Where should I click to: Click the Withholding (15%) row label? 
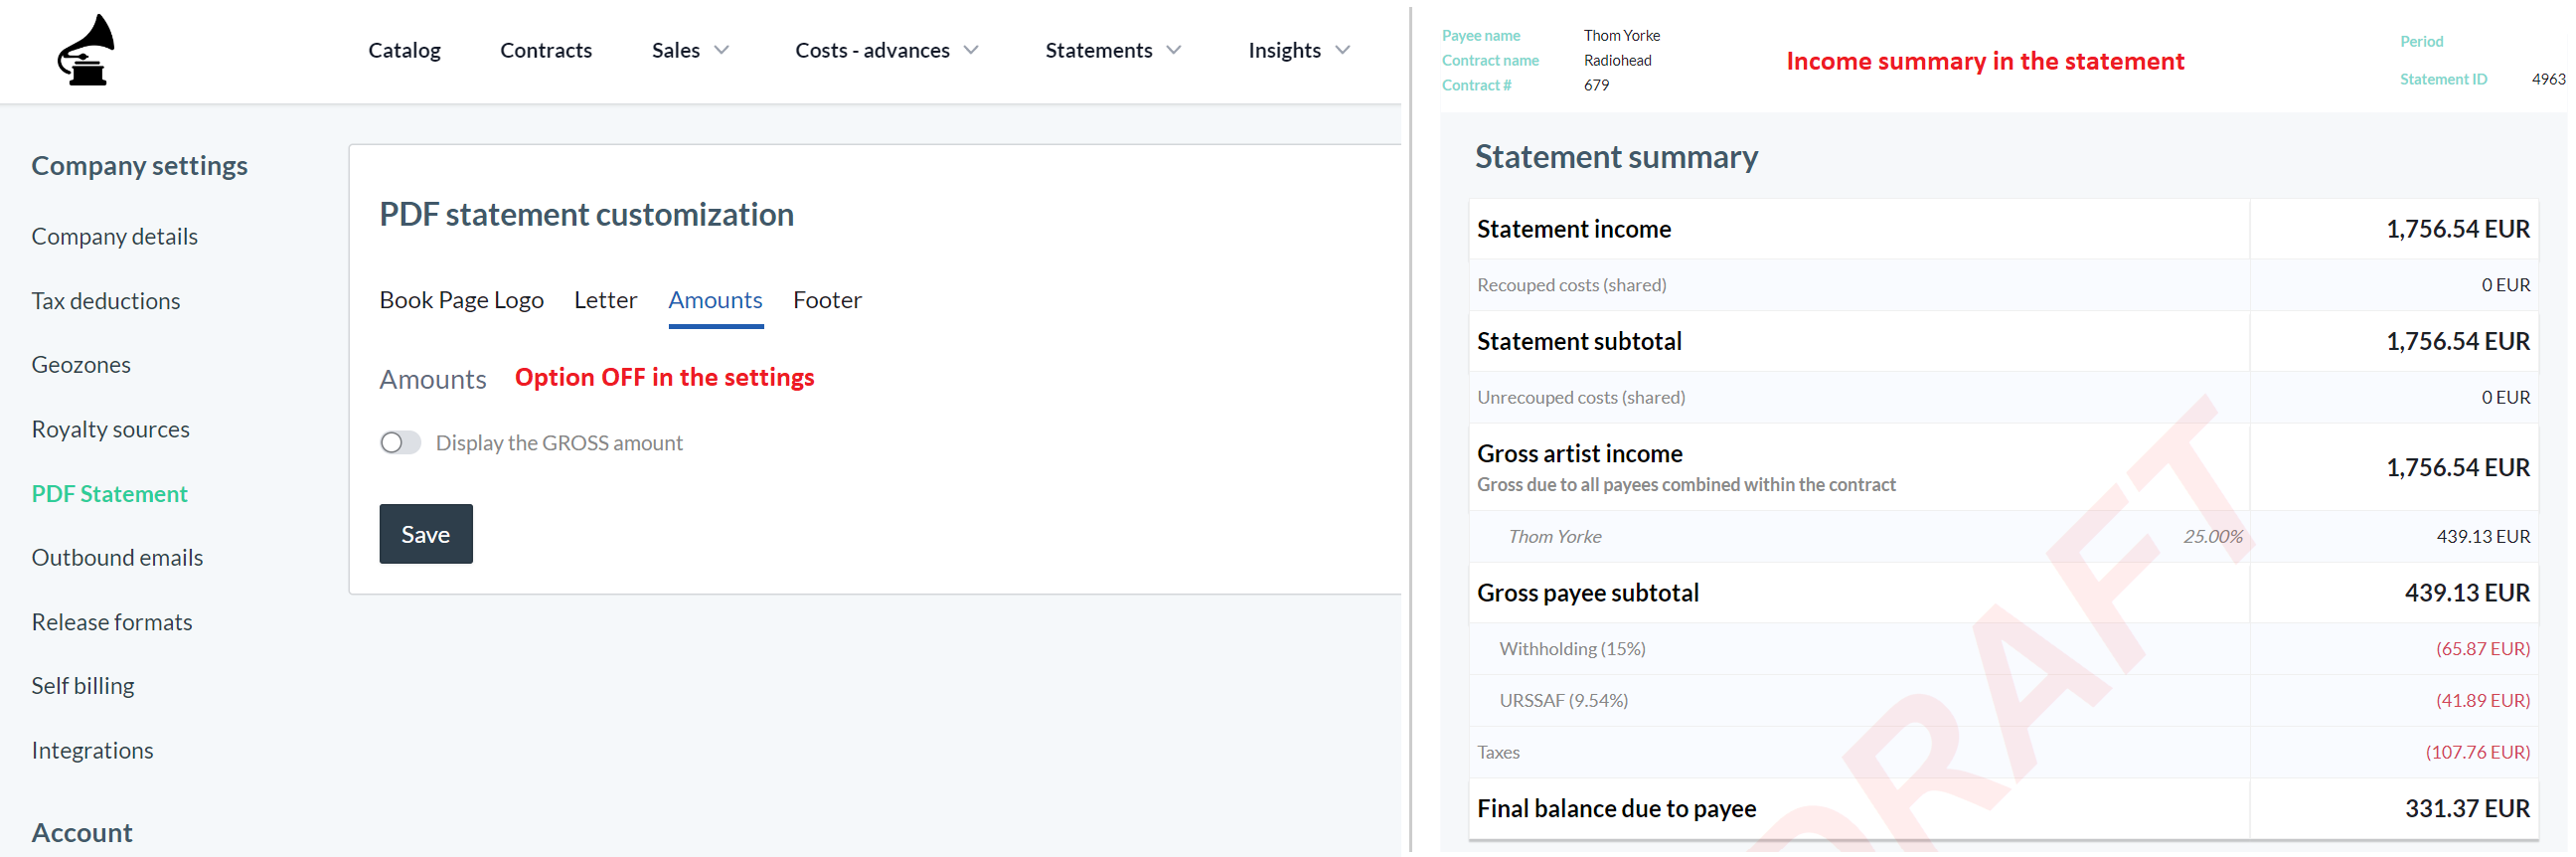[1572, 649]
